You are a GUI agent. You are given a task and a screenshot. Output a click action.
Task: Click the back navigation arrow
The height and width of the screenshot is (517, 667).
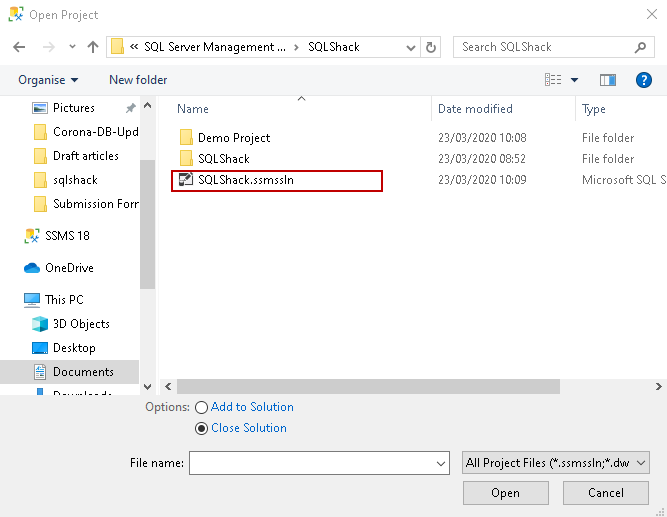20,47
